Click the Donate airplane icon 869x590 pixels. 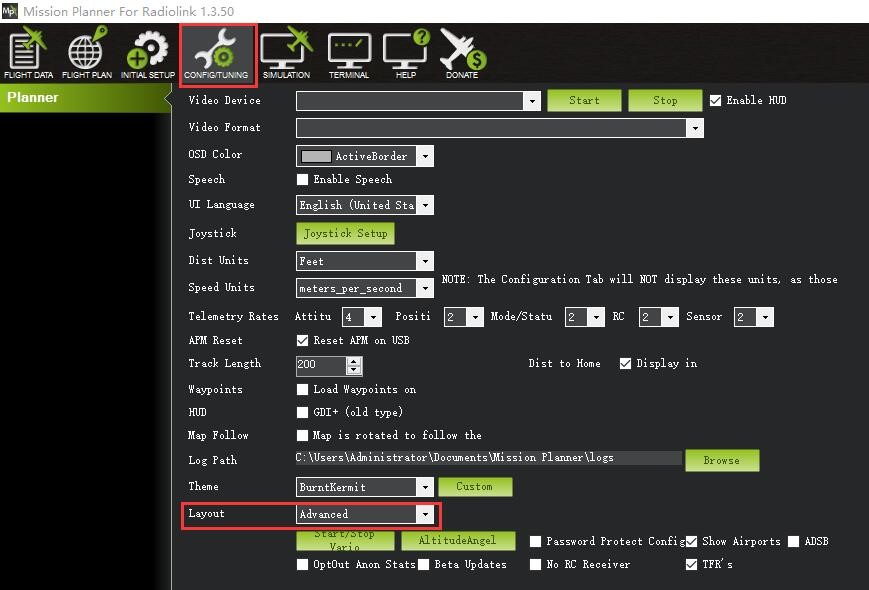point(462,54)
